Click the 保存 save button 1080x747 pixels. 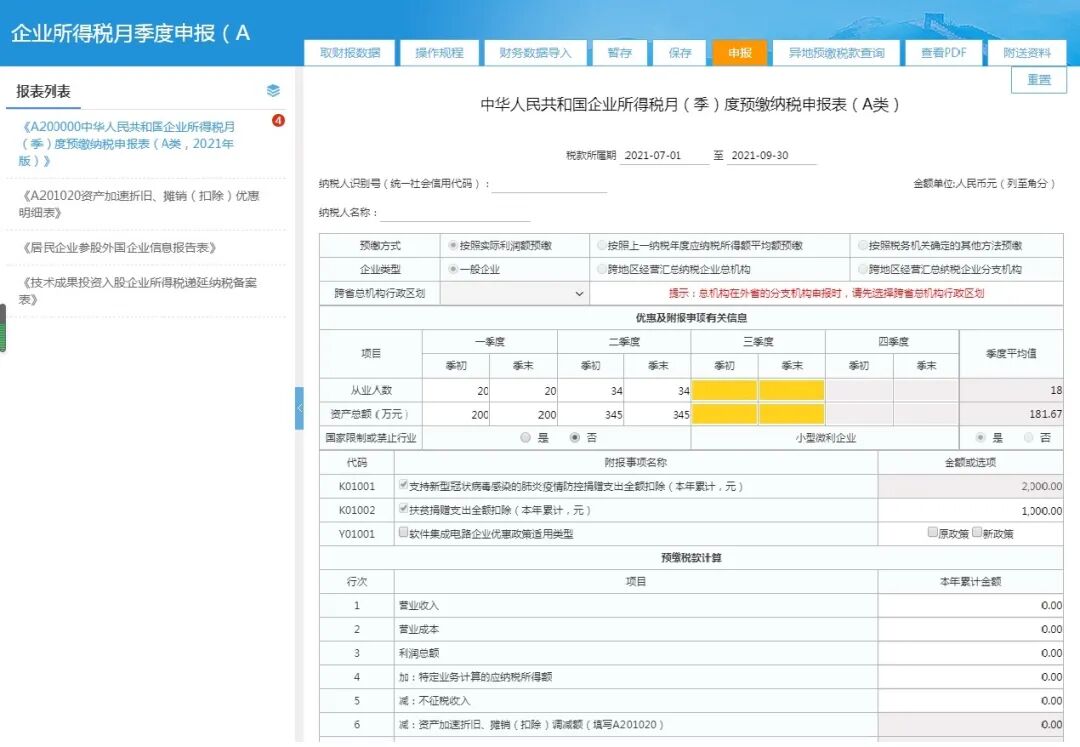coord(678,52)
